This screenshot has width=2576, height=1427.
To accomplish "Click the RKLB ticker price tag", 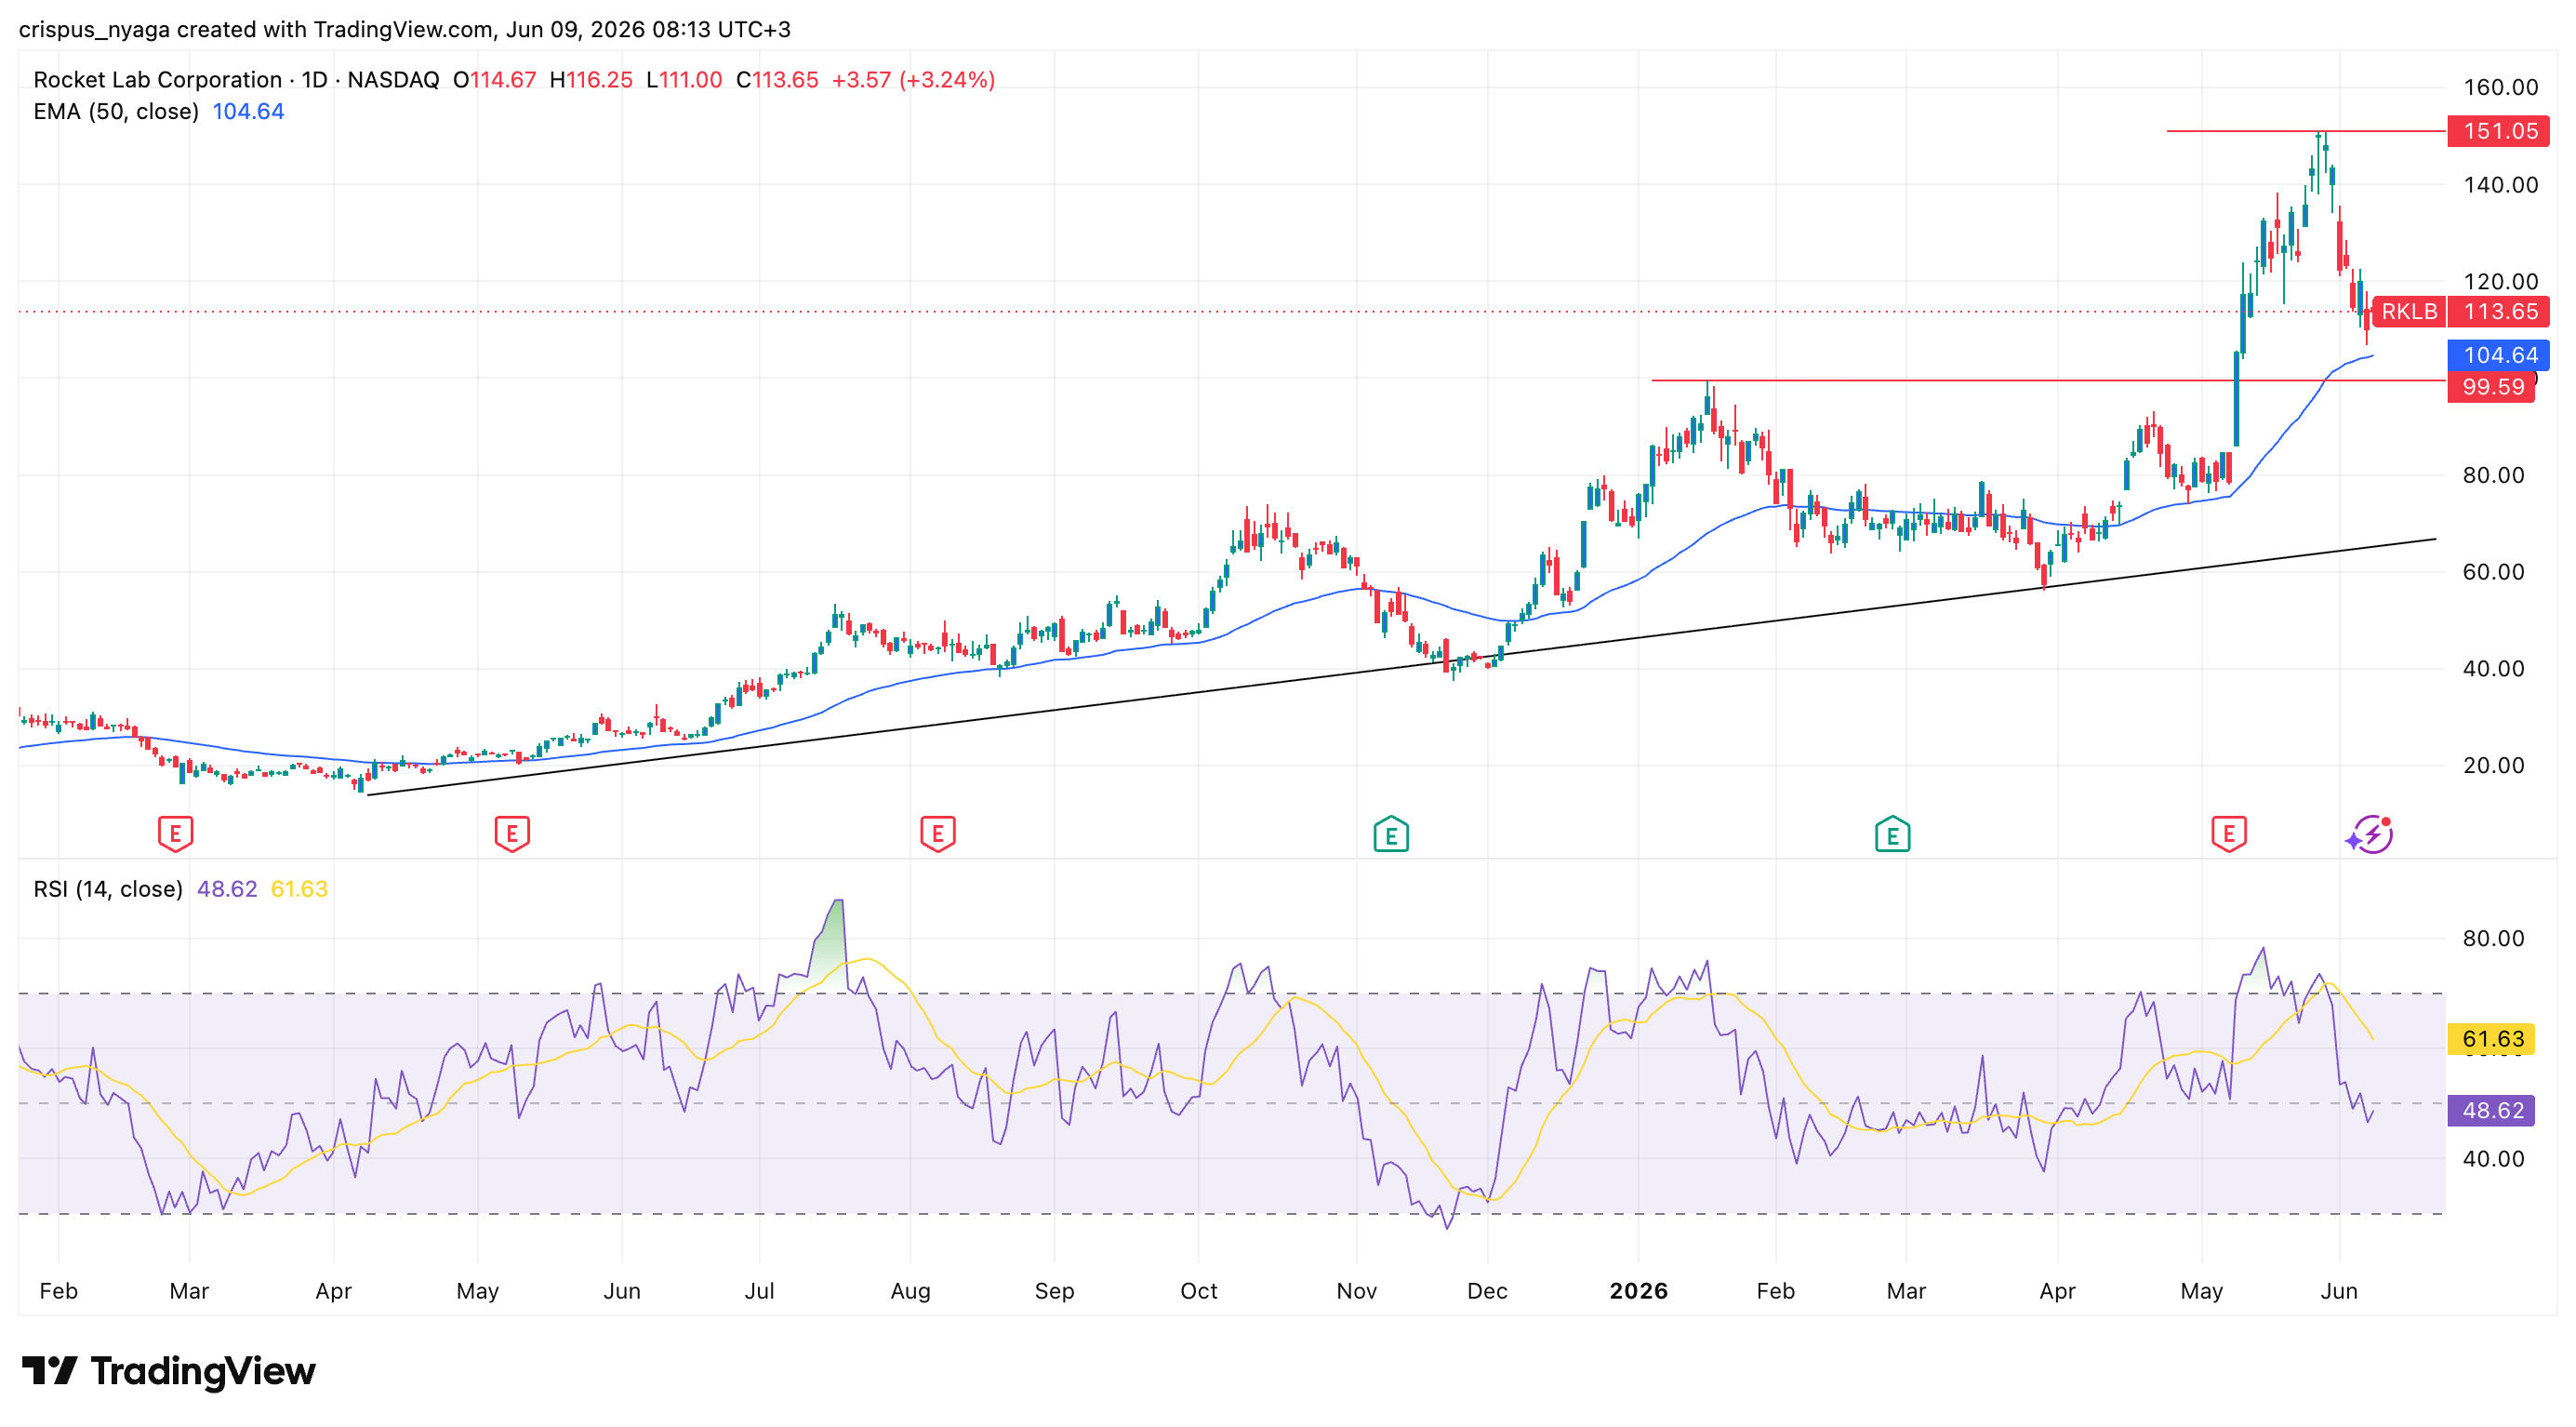I will tap(2408, 312).
